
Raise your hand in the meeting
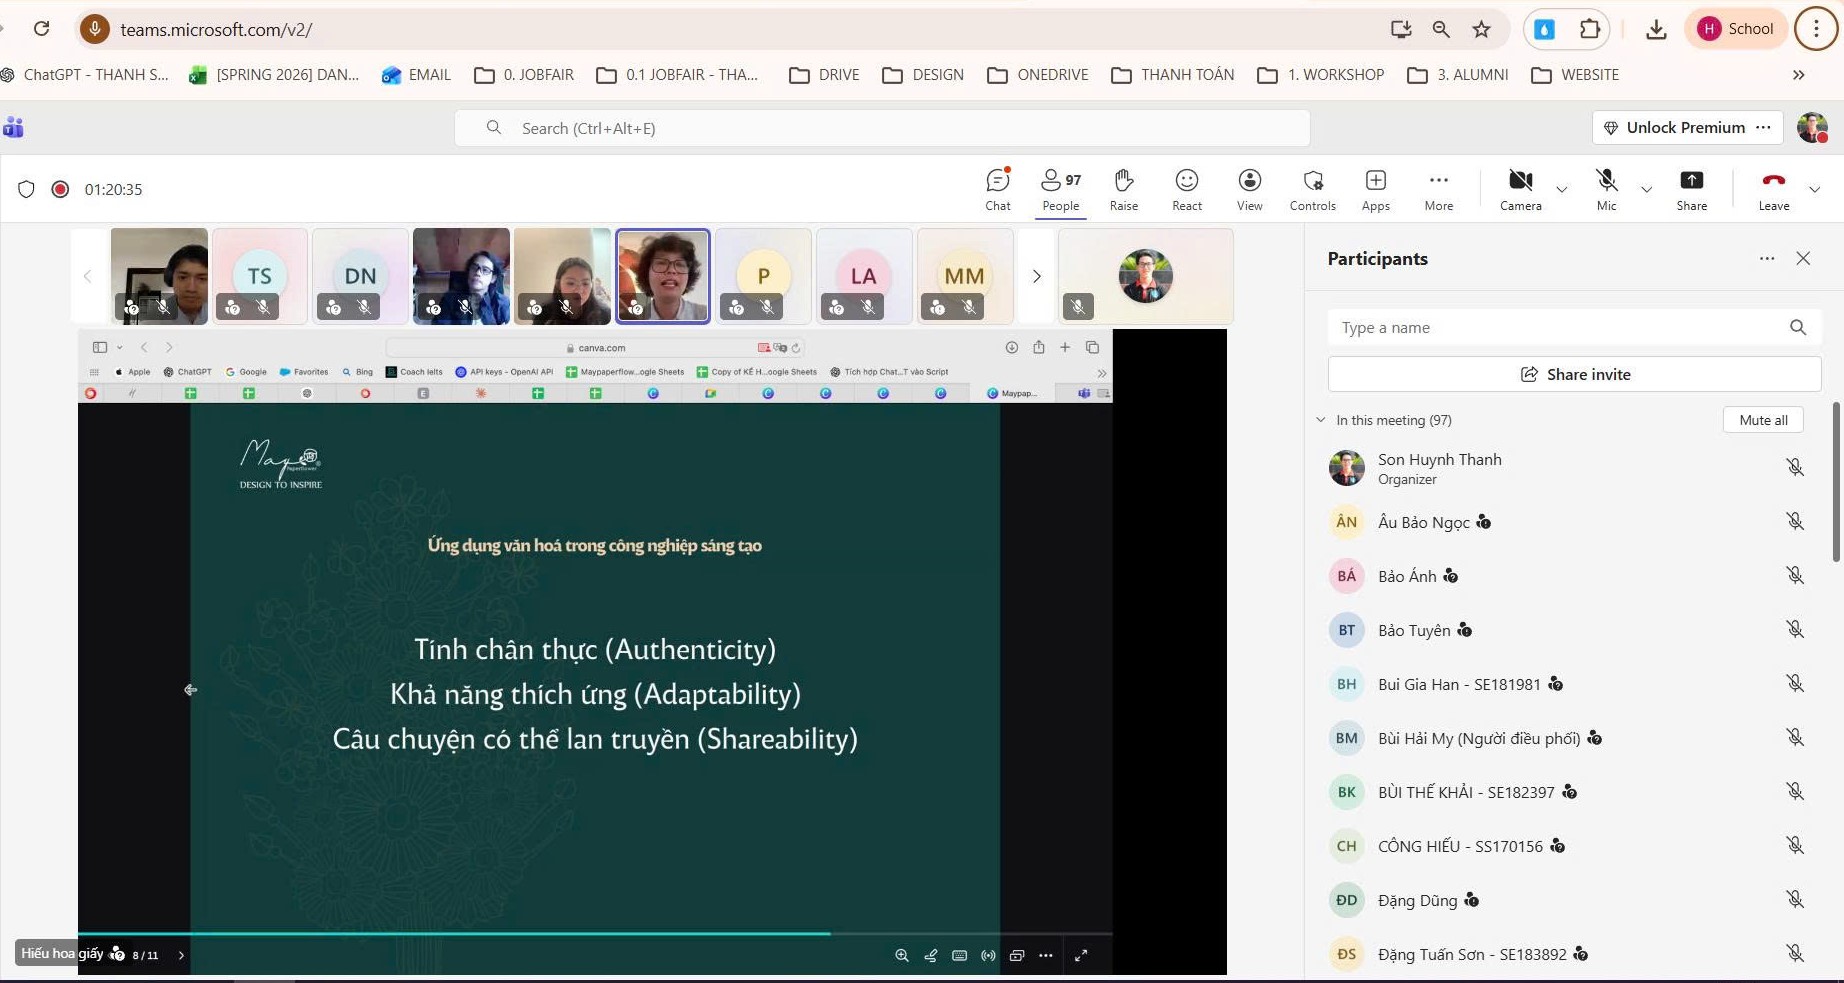point(1123,189)
